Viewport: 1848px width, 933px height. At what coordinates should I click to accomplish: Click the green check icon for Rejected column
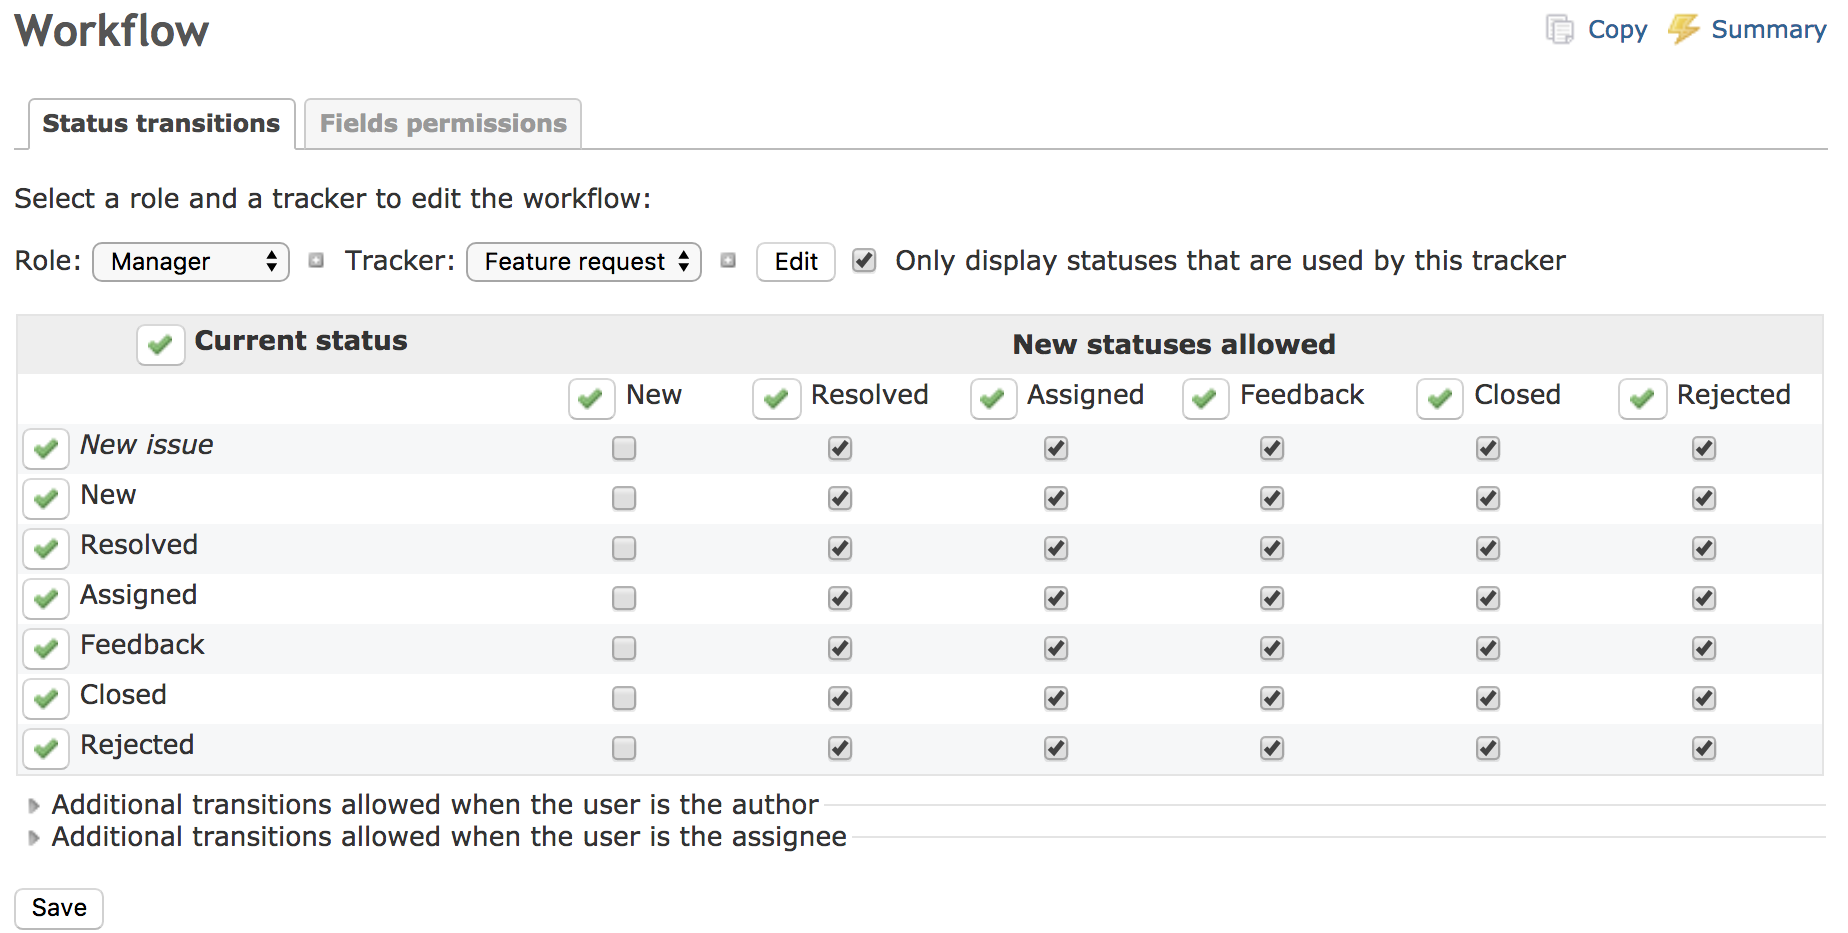pyautogui.click(x=1642, y=399)
